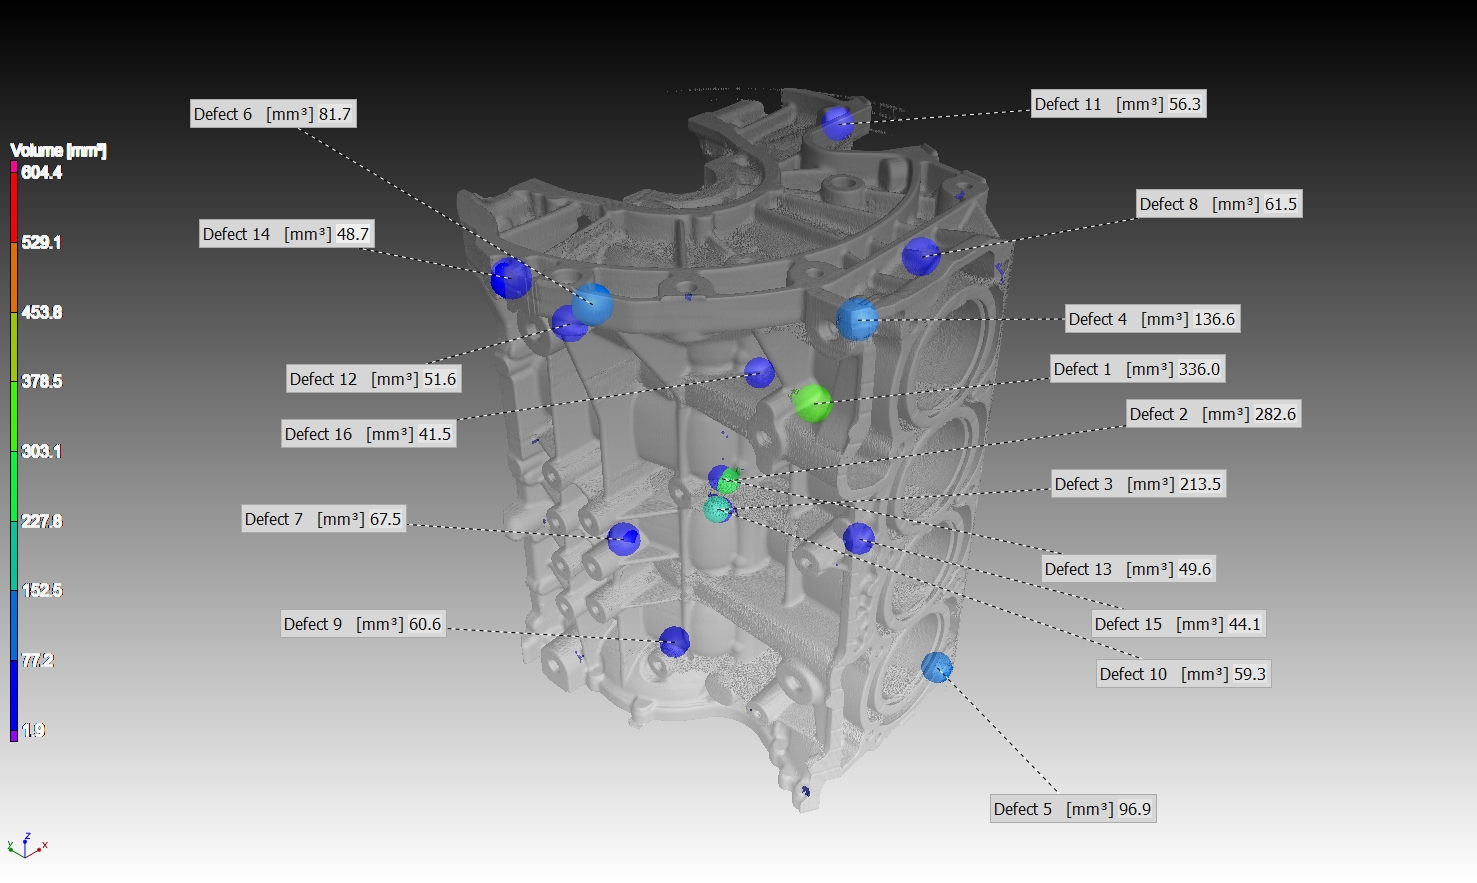Click the Defect 10 annotation label
The height and width of the screenshot is (883, 1477).
[x=1183, y=674]
